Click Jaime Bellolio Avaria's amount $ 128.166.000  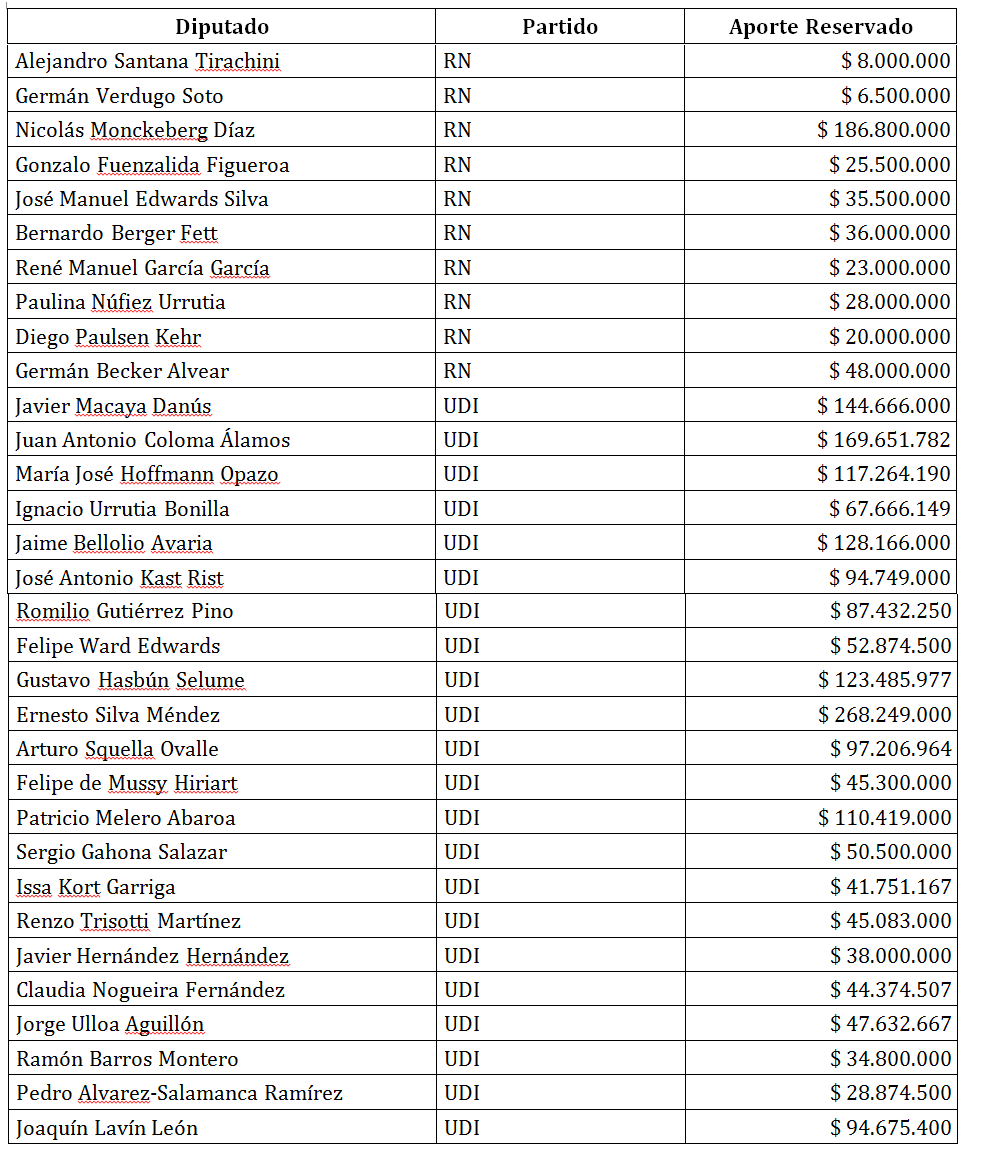(883, 543)
